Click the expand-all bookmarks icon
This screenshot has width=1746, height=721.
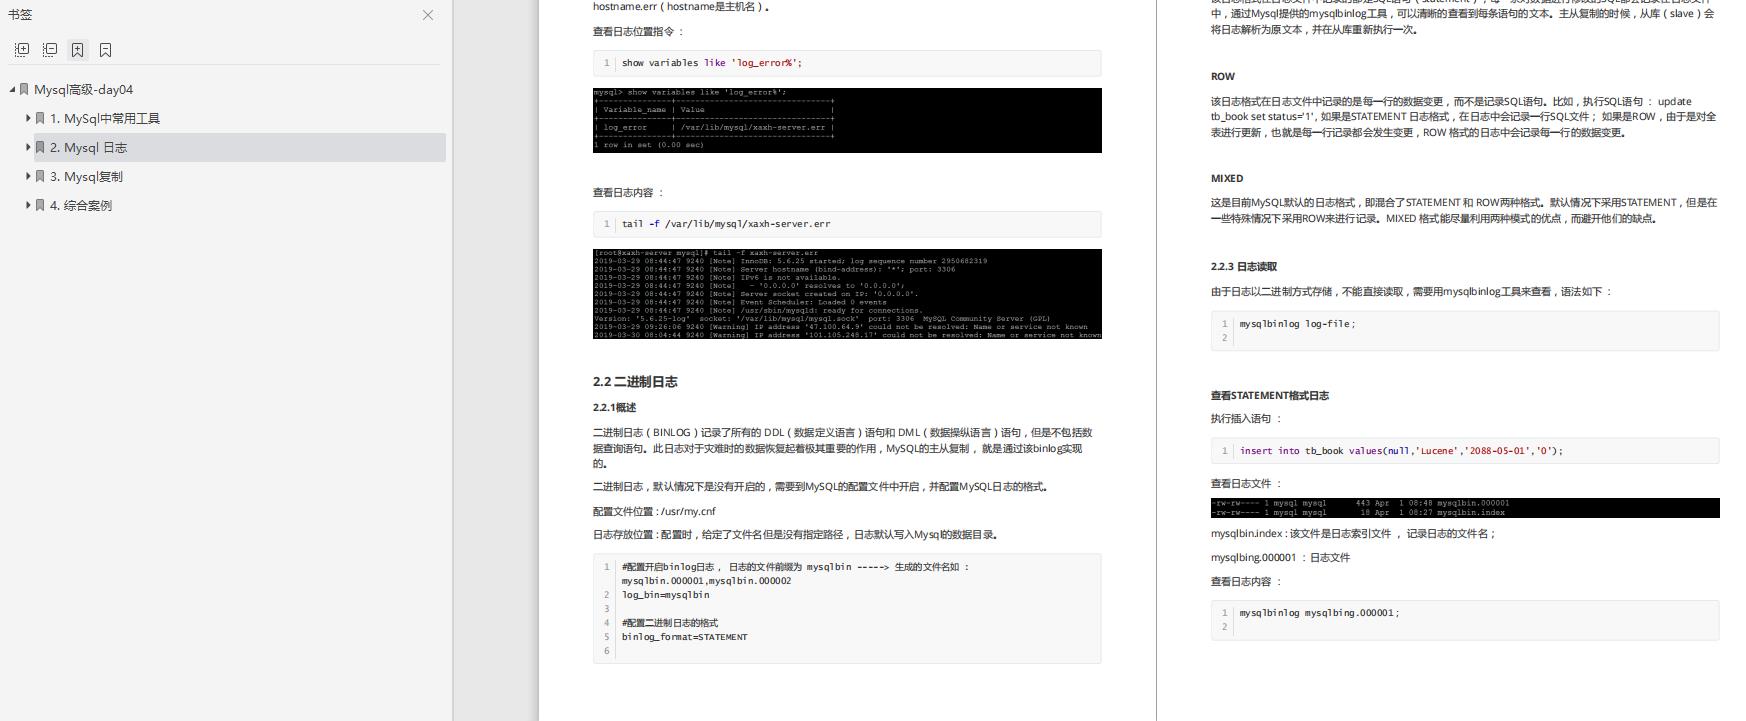pos(22,50)
